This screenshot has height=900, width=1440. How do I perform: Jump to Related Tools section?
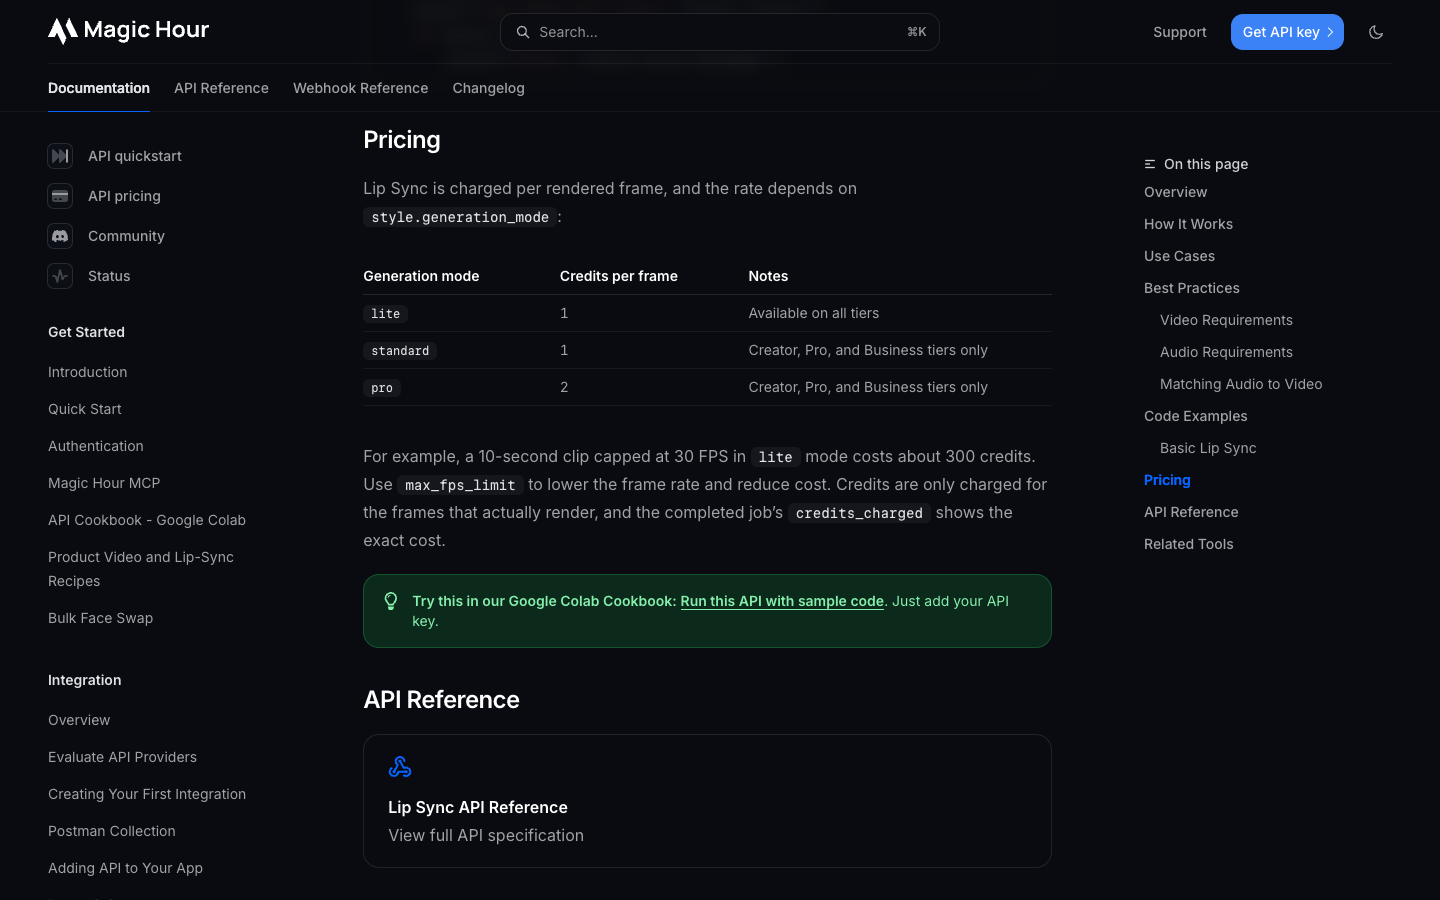[1189, 544]
